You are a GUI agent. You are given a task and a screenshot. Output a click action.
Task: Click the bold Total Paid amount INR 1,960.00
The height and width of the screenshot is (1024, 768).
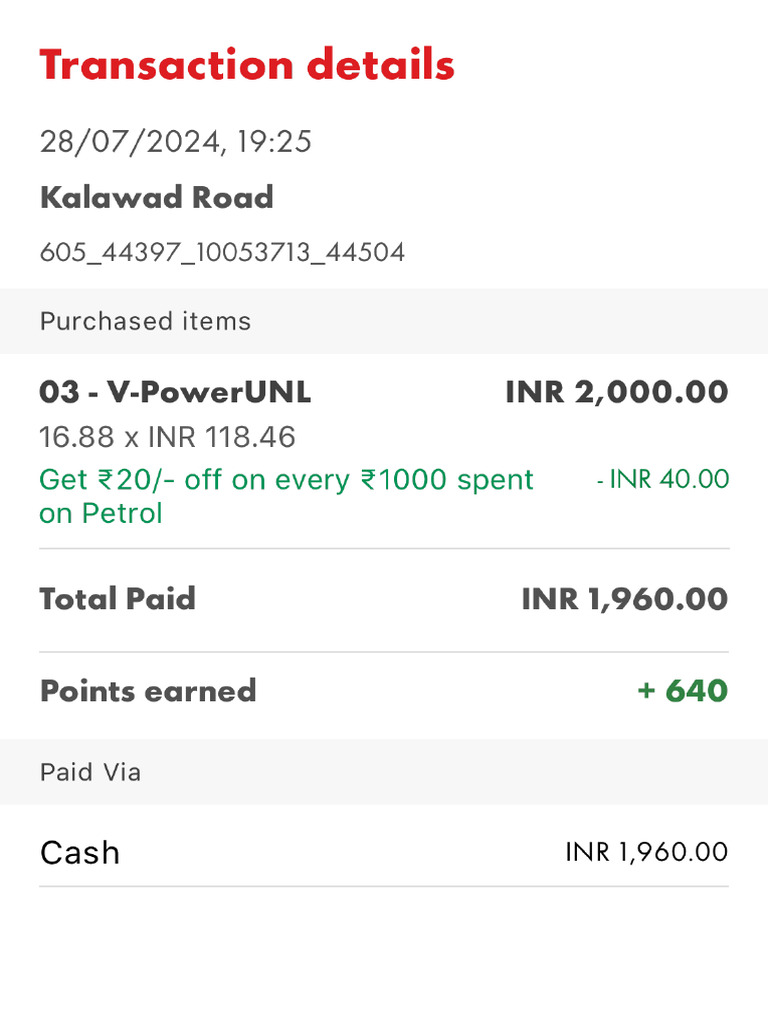click(624, 599)
